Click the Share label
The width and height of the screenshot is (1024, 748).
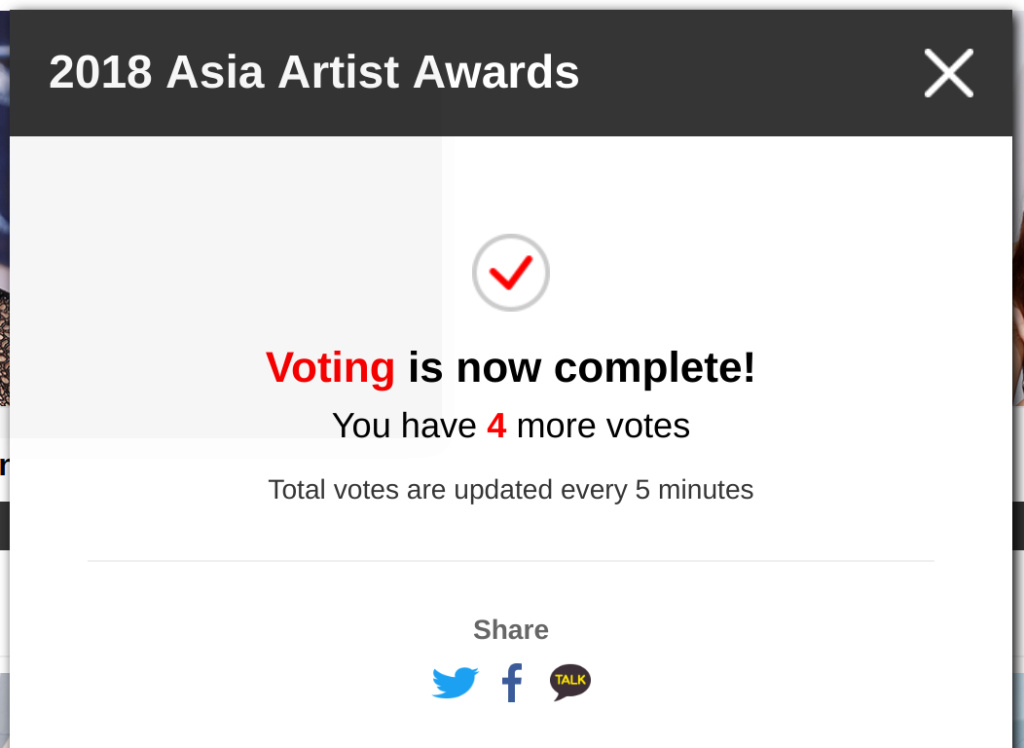[511, 630]
